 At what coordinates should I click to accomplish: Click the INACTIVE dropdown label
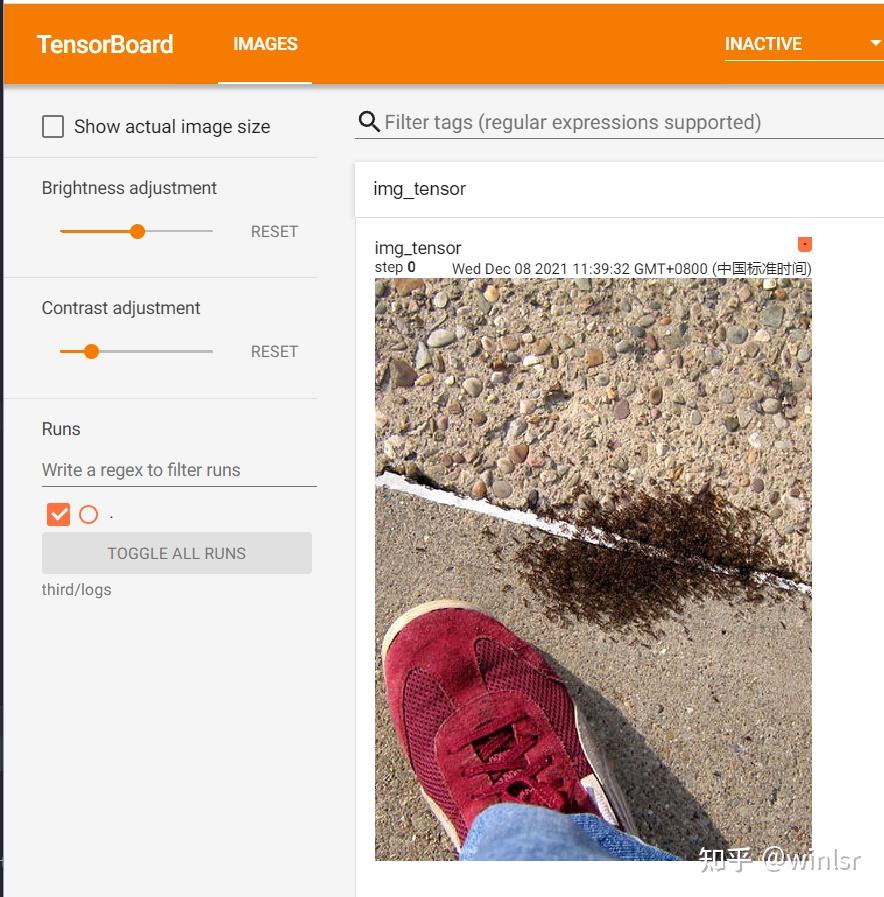point(763,44)
